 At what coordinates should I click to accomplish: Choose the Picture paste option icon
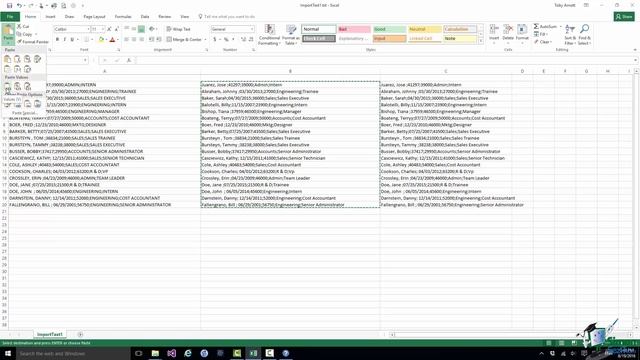pos(27,104)
